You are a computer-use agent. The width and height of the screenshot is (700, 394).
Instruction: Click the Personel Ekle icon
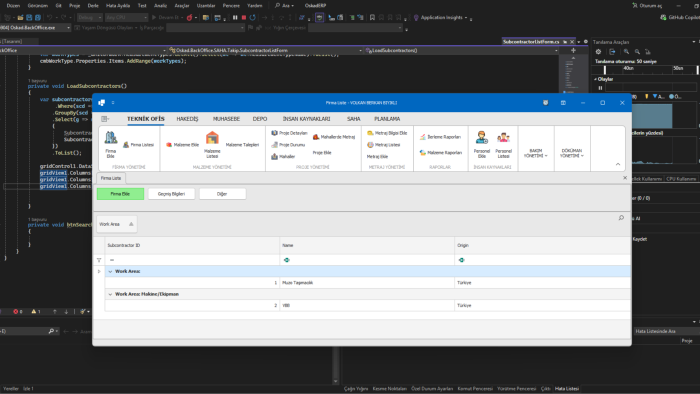482,145
